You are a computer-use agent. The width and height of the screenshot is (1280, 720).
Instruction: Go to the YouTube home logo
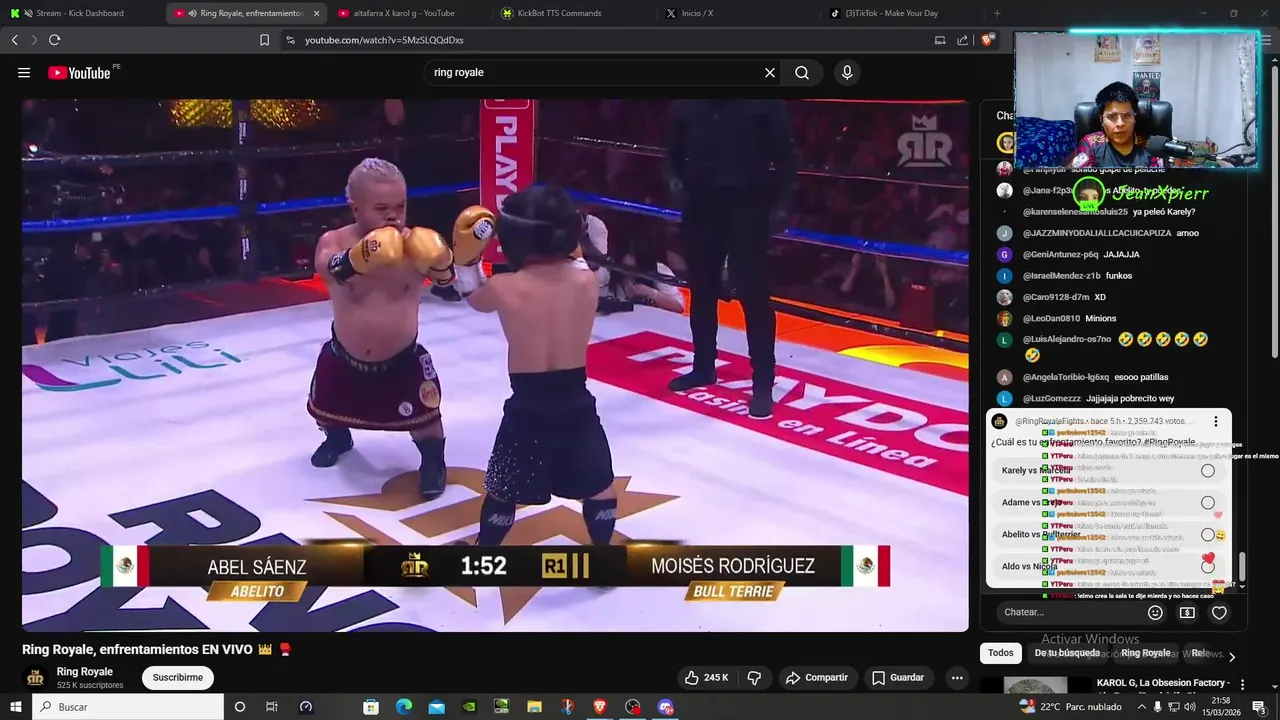(x=80, y=73)
